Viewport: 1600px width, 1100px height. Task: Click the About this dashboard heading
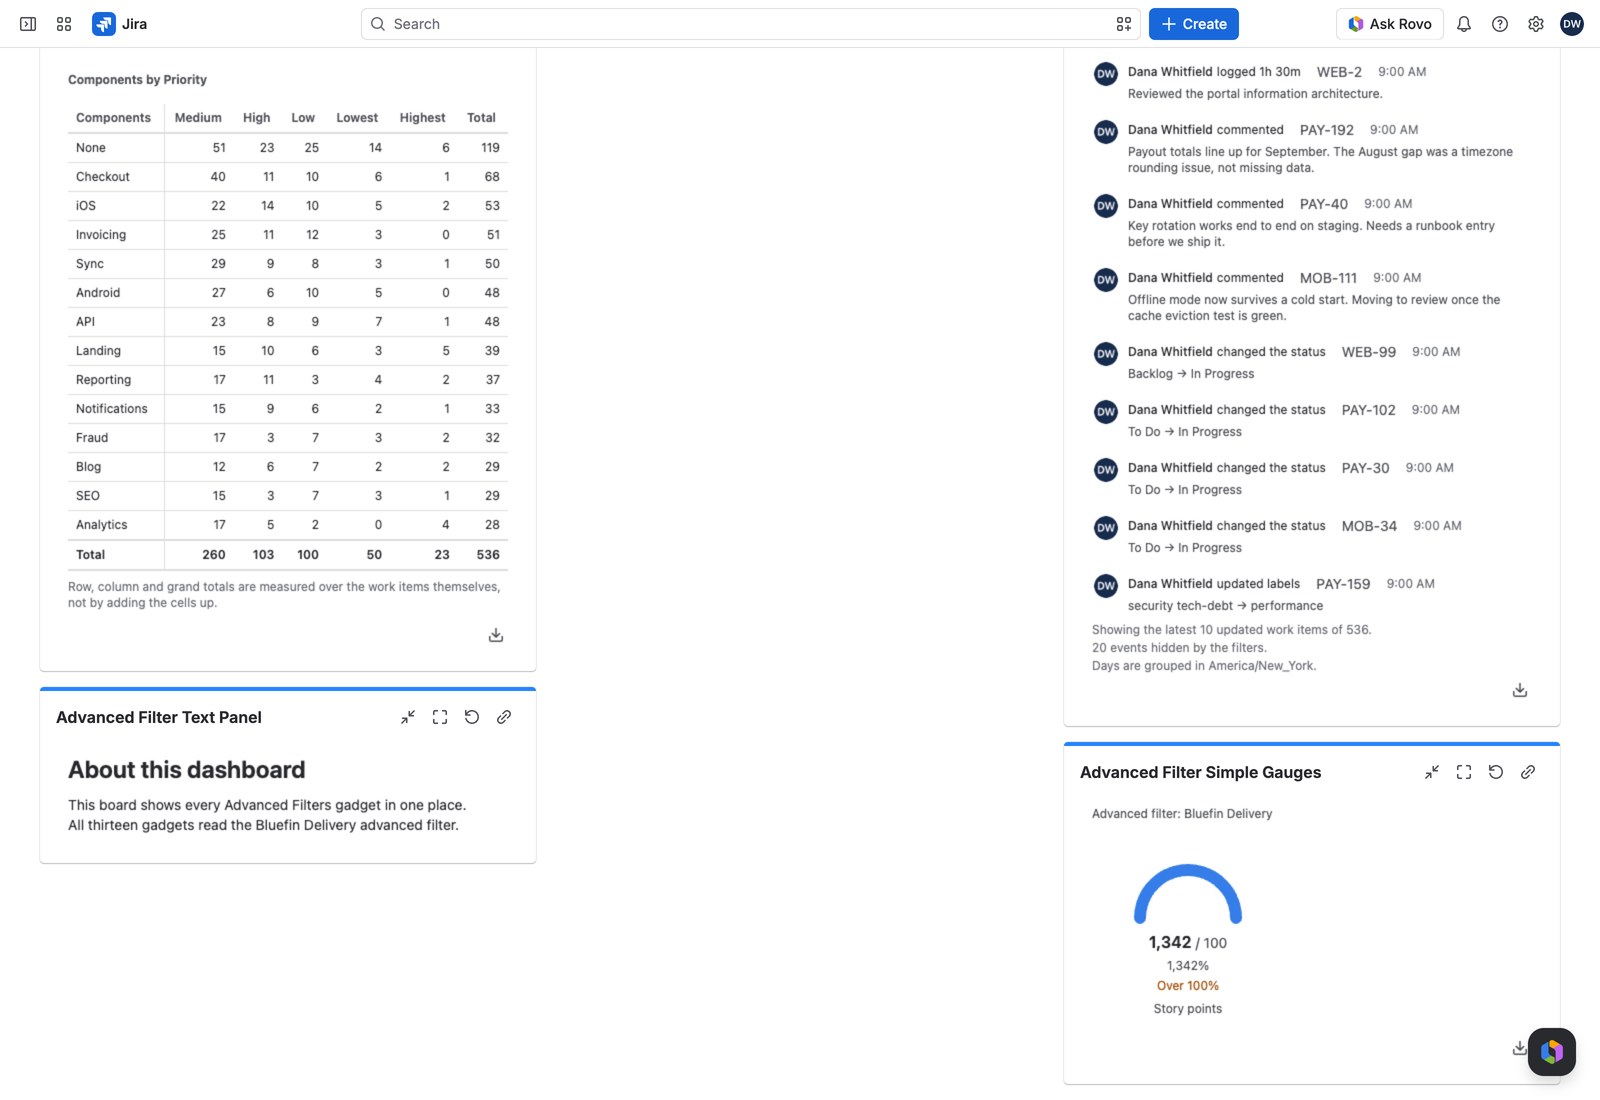187,770
